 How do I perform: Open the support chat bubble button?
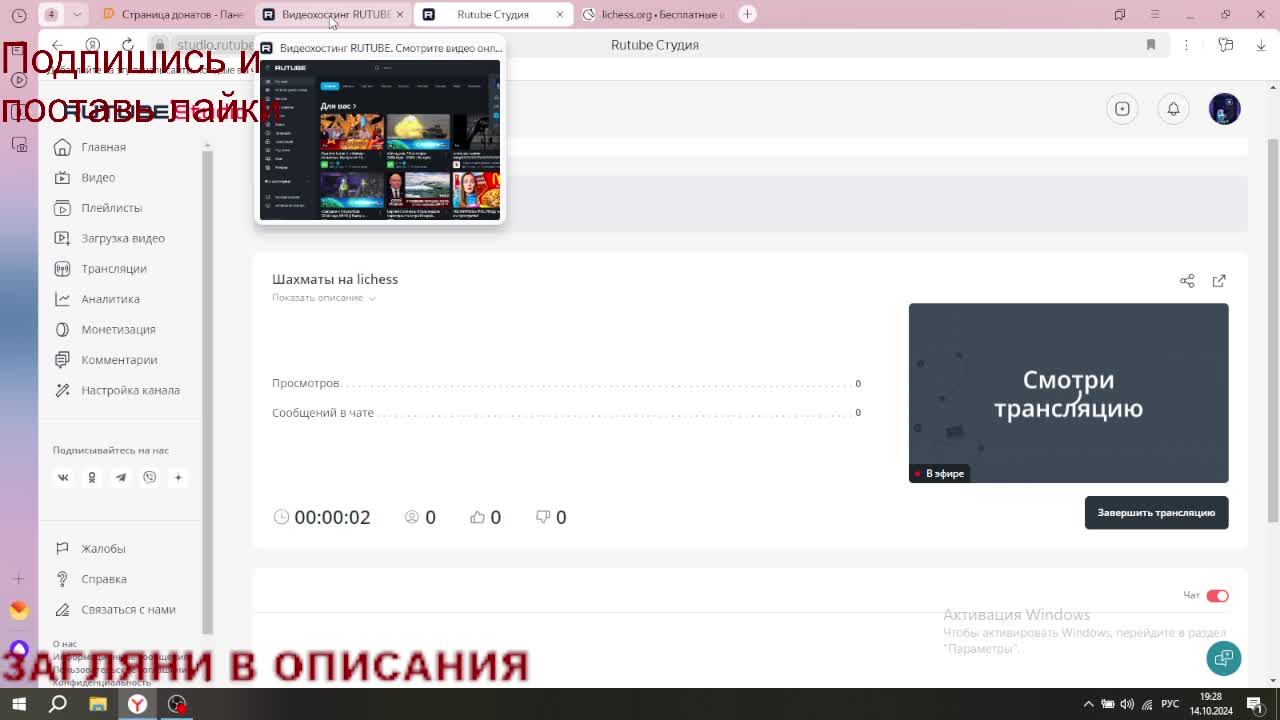pyautogui.click(x=1224, y=658)
